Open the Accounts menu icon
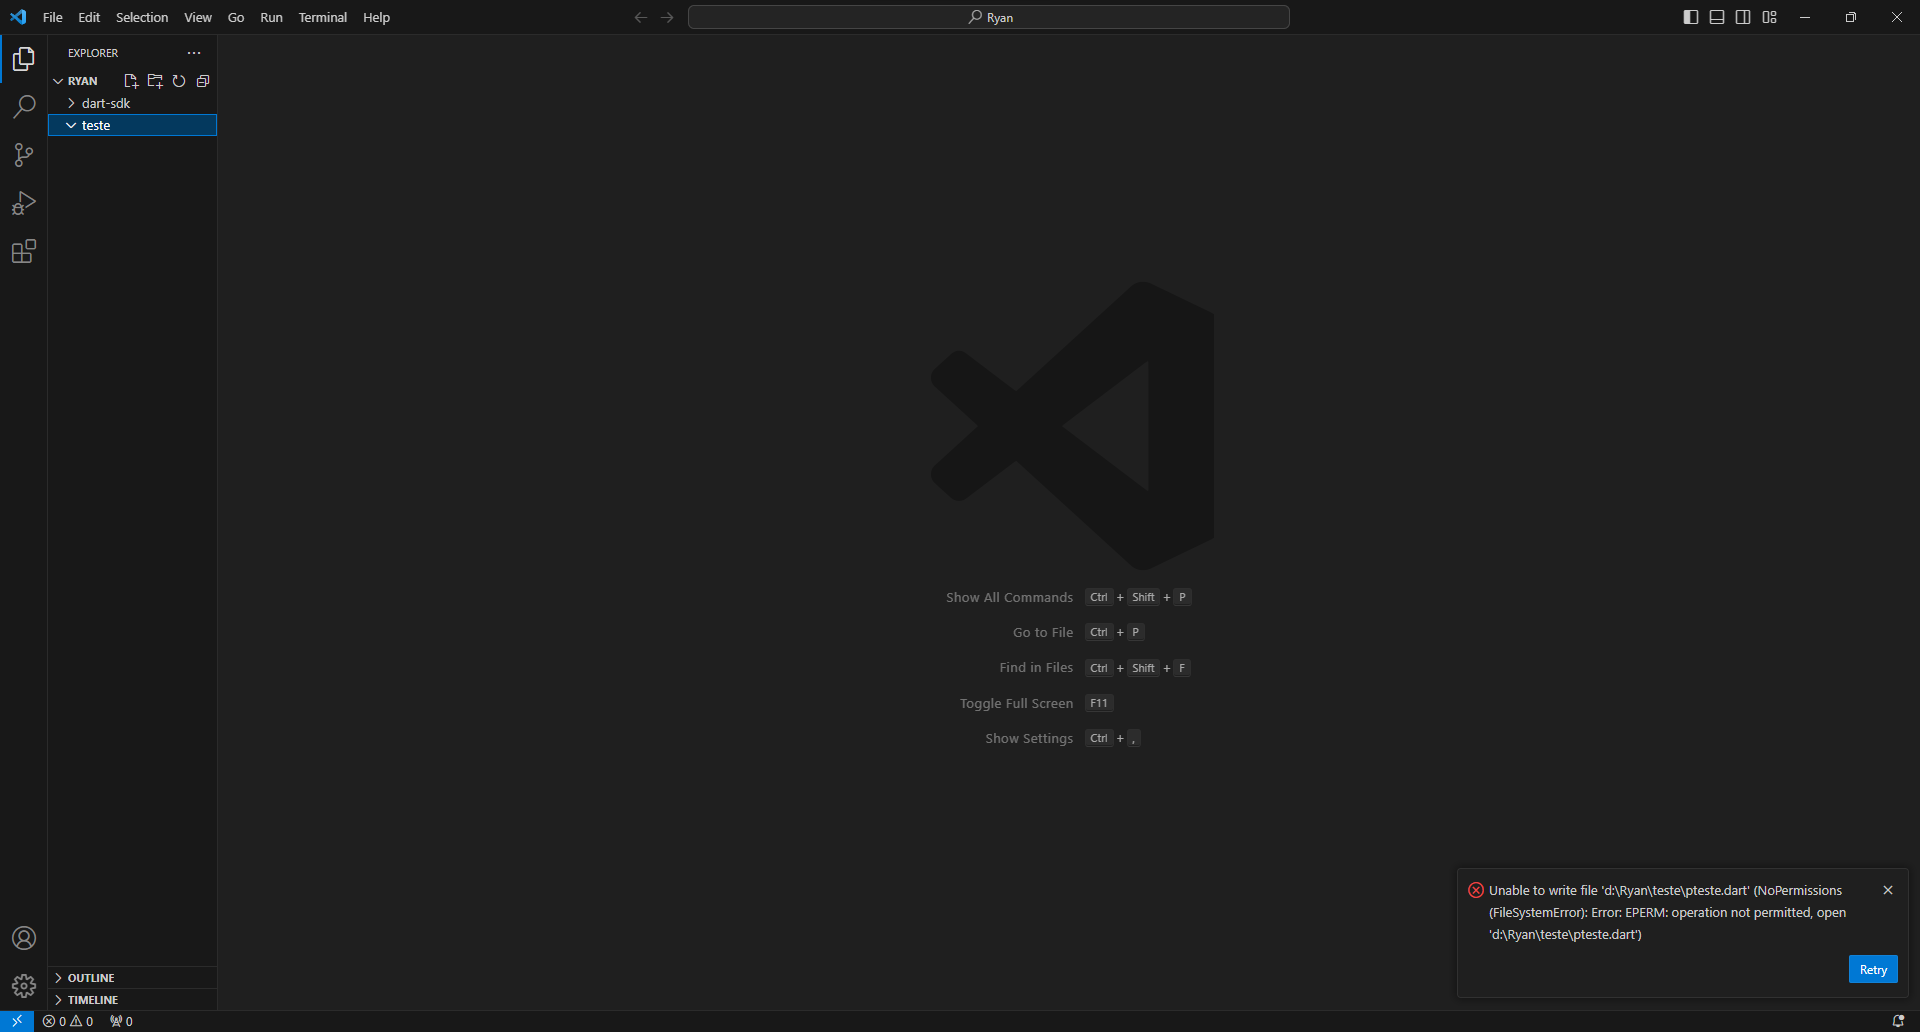This screenshot has height=1032, width=1920. 24,938
